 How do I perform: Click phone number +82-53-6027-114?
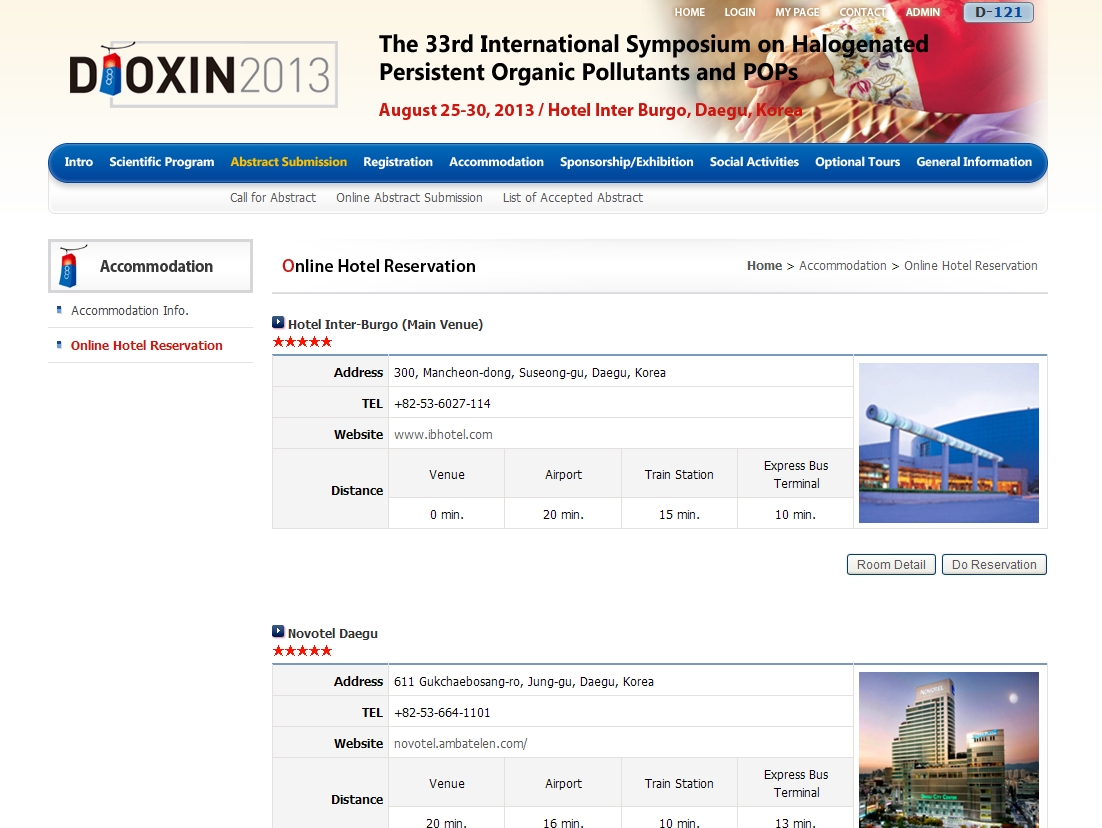click(442, 403)
